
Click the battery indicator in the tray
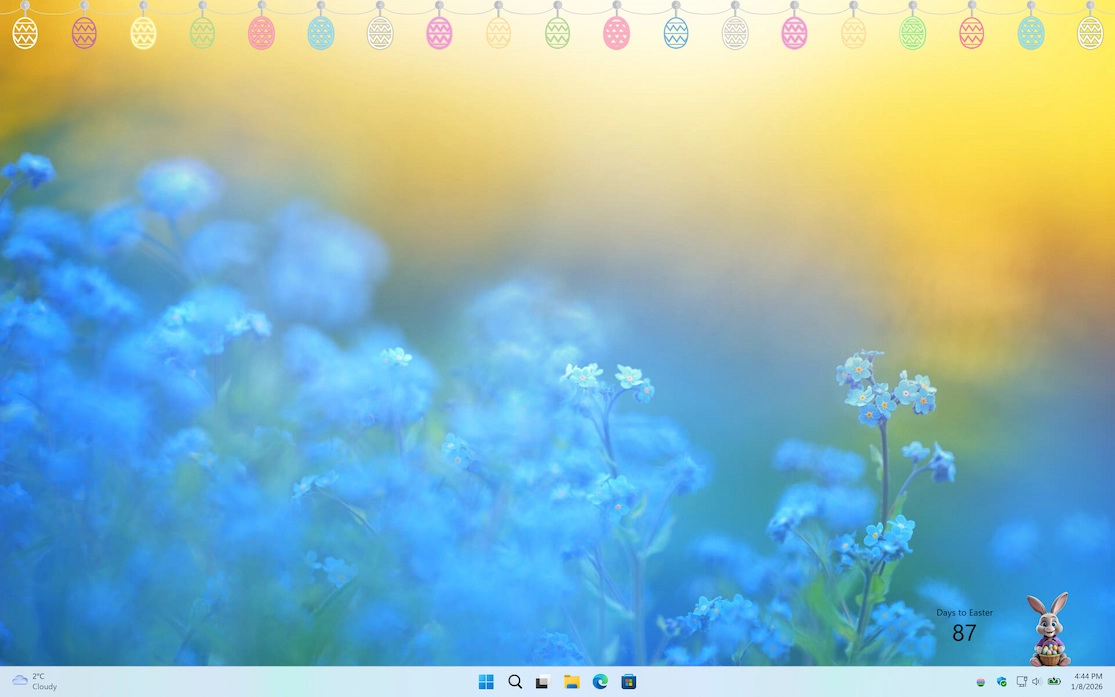(1055, 681)
